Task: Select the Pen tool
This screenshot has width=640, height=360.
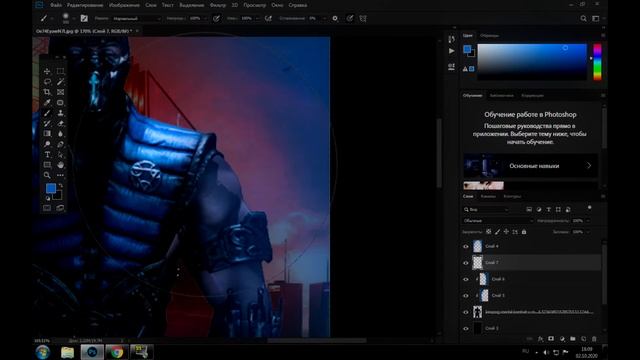Action: (x=60, y=144)
